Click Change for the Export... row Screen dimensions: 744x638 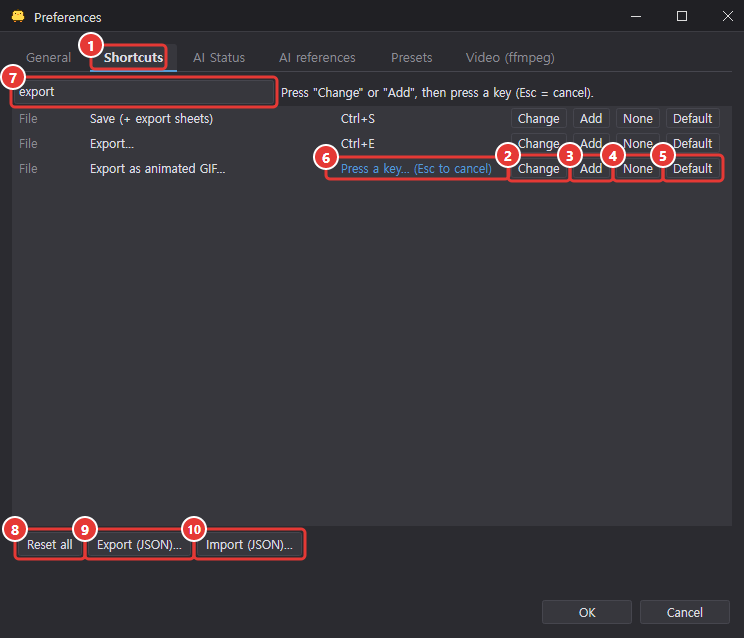[539, 144]
